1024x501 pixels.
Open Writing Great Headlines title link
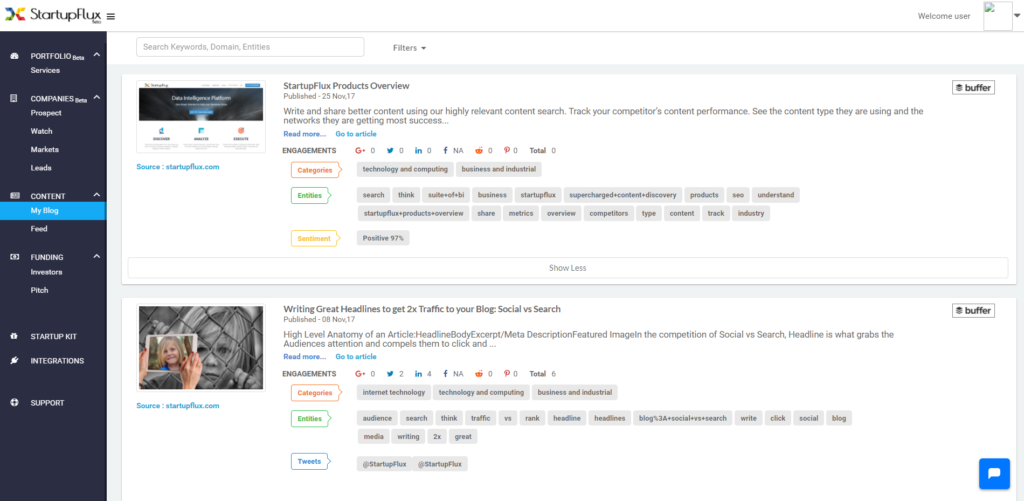coord(422,309)
